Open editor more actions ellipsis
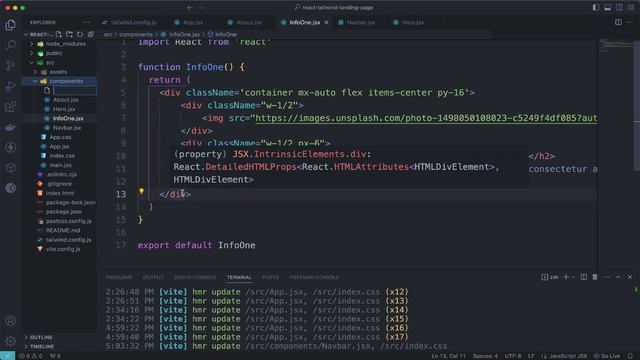Image resolution: width=640 pixels, height=360 pixels. click(x=630, y=22)
